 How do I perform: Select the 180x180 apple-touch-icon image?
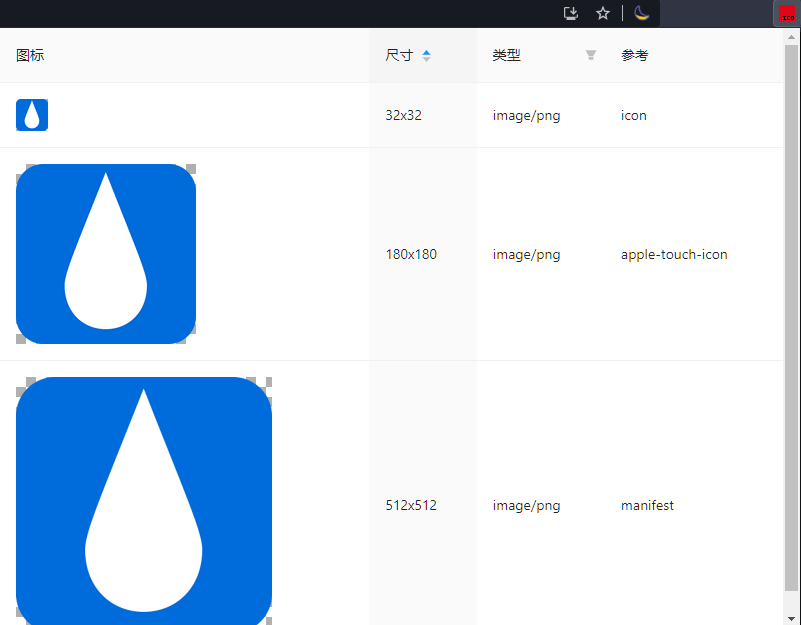pos(106,254)
